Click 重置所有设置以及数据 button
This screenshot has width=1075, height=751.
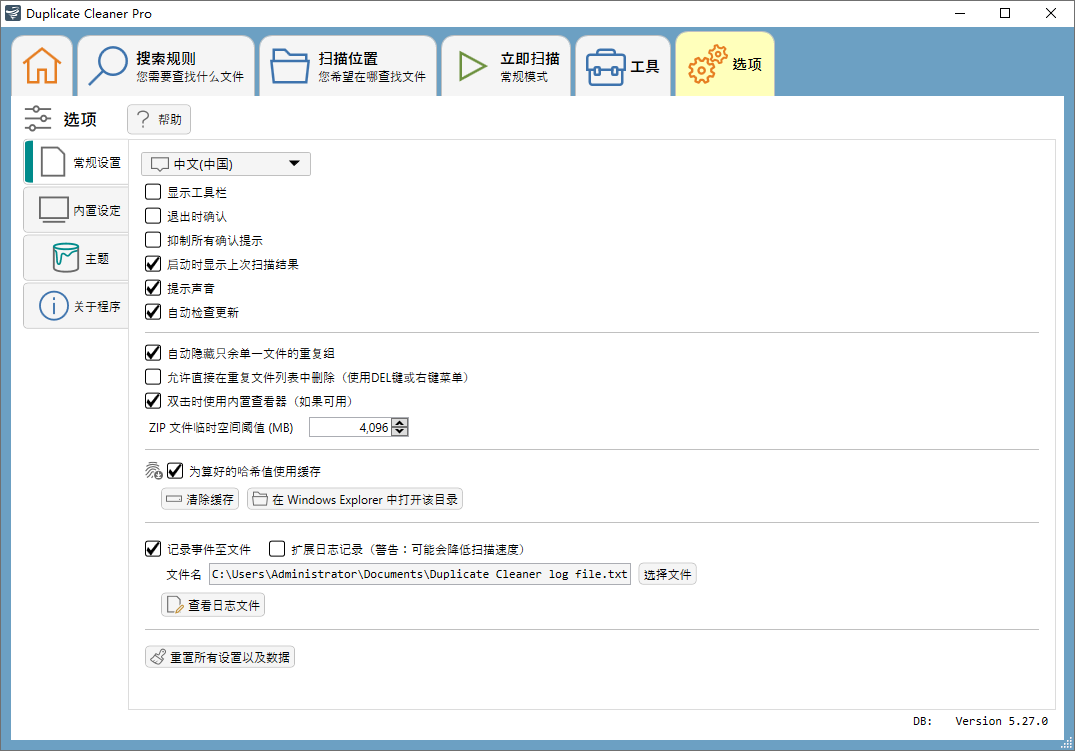coord(220,657)
